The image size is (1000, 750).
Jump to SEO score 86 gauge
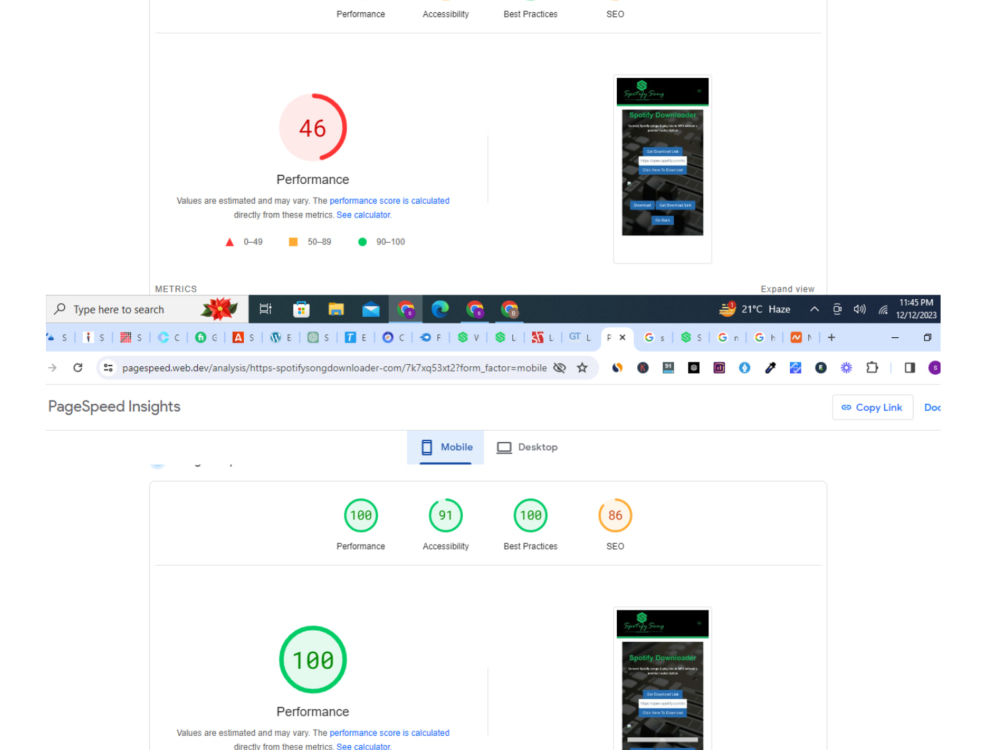click(615, 515)
